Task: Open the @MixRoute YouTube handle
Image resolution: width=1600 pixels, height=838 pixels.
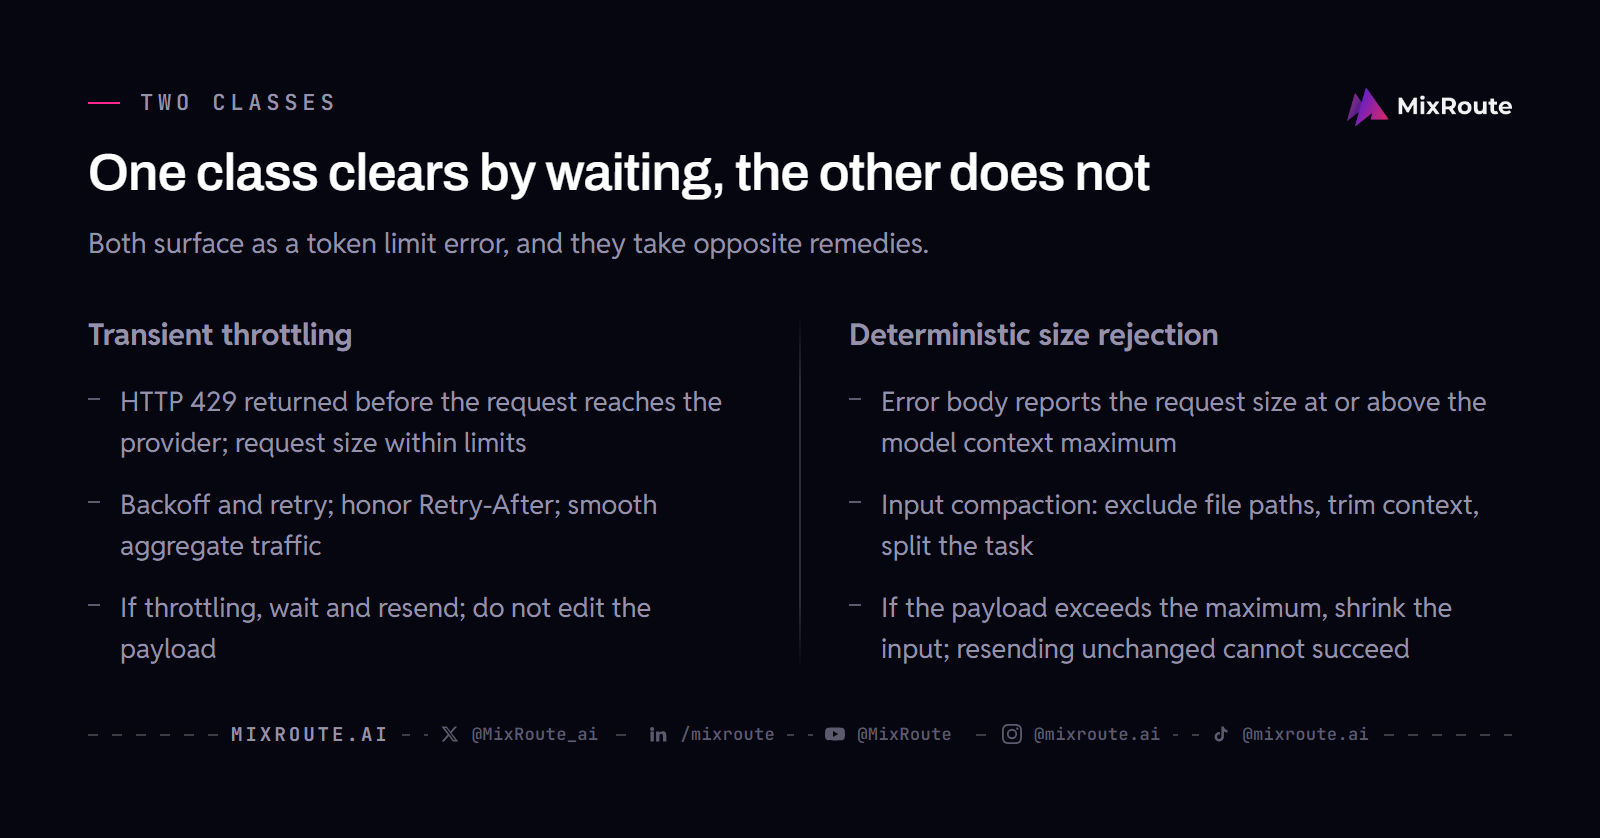Action: click(x=904, y=734)
